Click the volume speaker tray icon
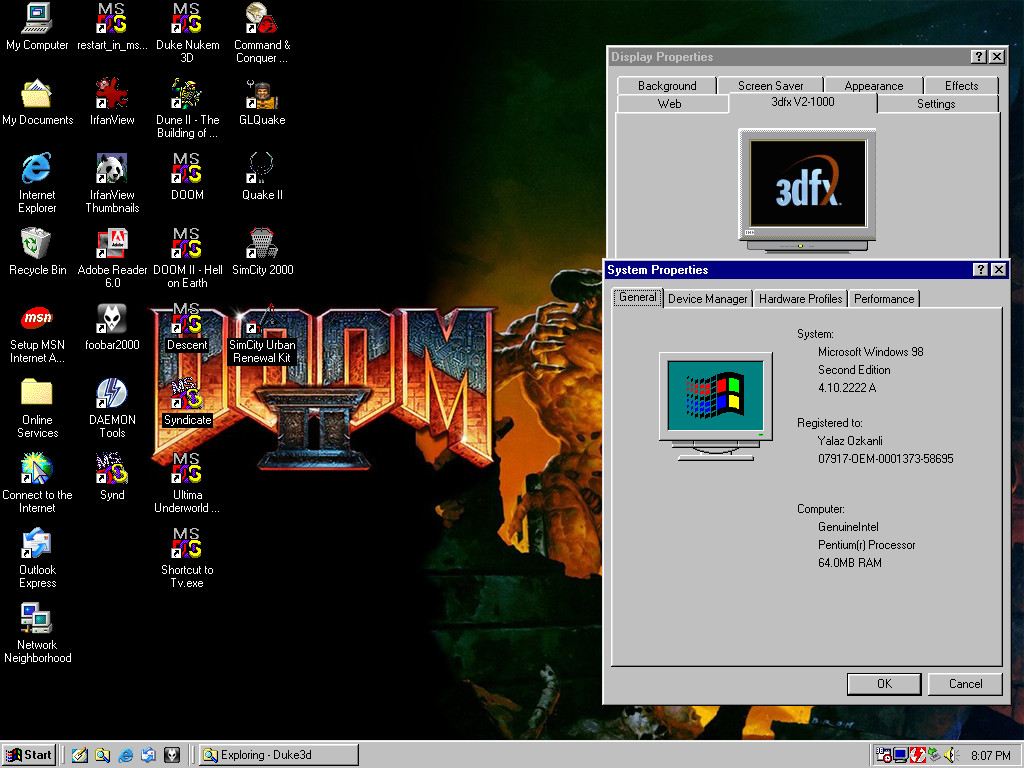The height and width of the screenshot is (768, 1024). pyautogui.click(x=950, y=755)
